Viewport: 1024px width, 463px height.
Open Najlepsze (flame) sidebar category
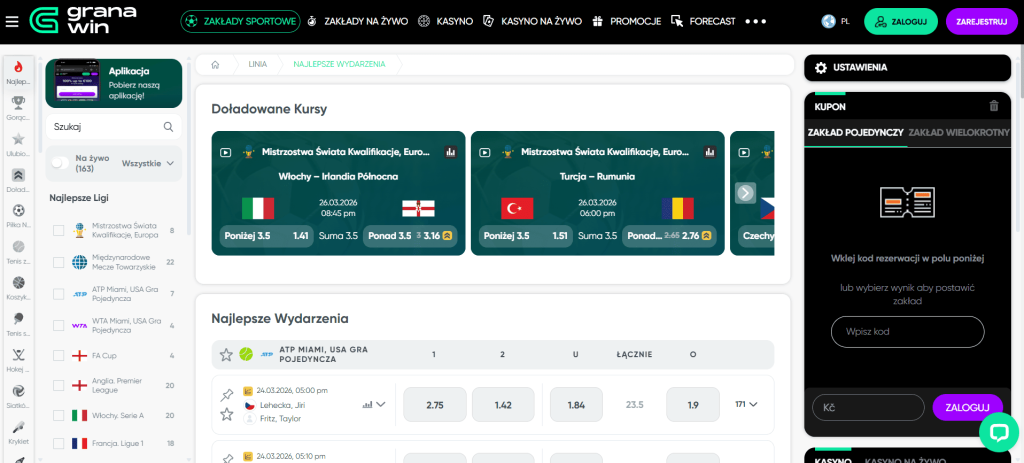pos(18,67)
